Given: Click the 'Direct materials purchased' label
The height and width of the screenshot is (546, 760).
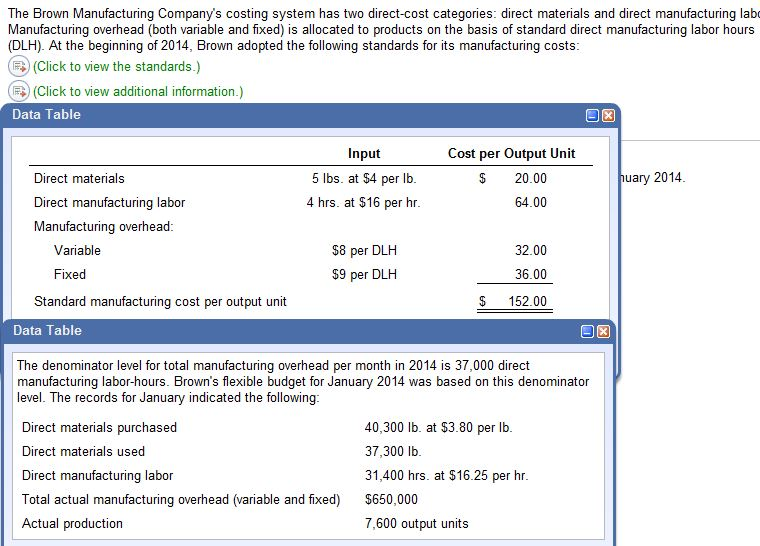Looking at the screenshot, I should pyautogui.click(x=99, y=427).
